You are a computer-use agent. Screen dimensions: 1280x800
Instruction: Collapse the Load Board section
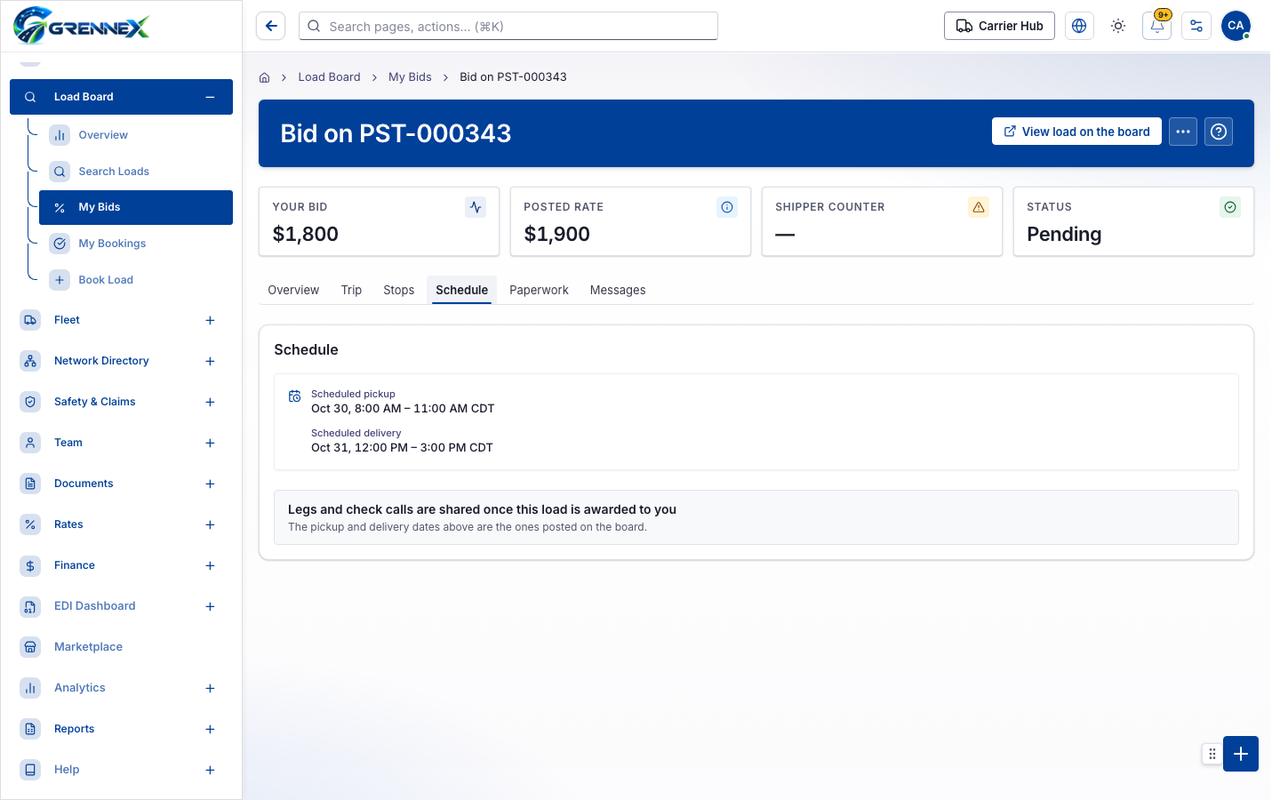coord(210,97)
